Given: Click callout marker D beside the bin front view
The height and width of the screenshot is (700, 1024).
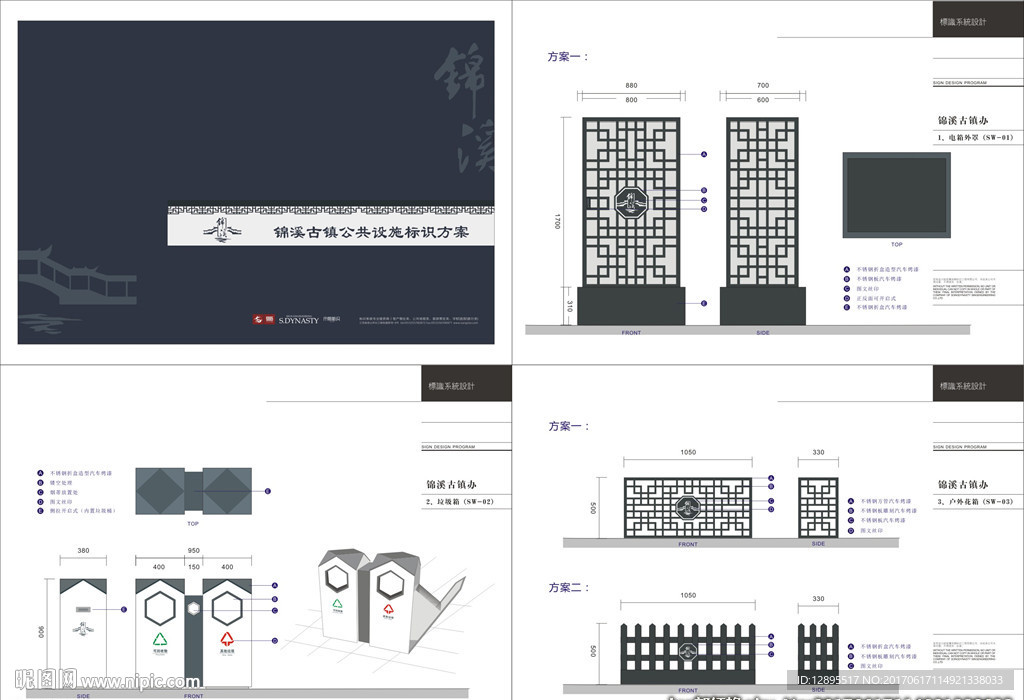Looking at the screenshot, I should [275, 641].
